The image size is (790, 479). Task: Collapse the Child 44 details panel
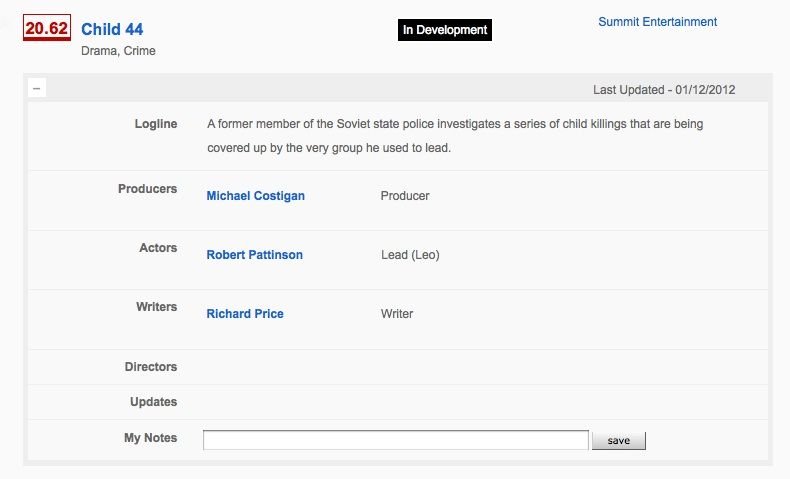pyautogui.click(x=37, y=89)
